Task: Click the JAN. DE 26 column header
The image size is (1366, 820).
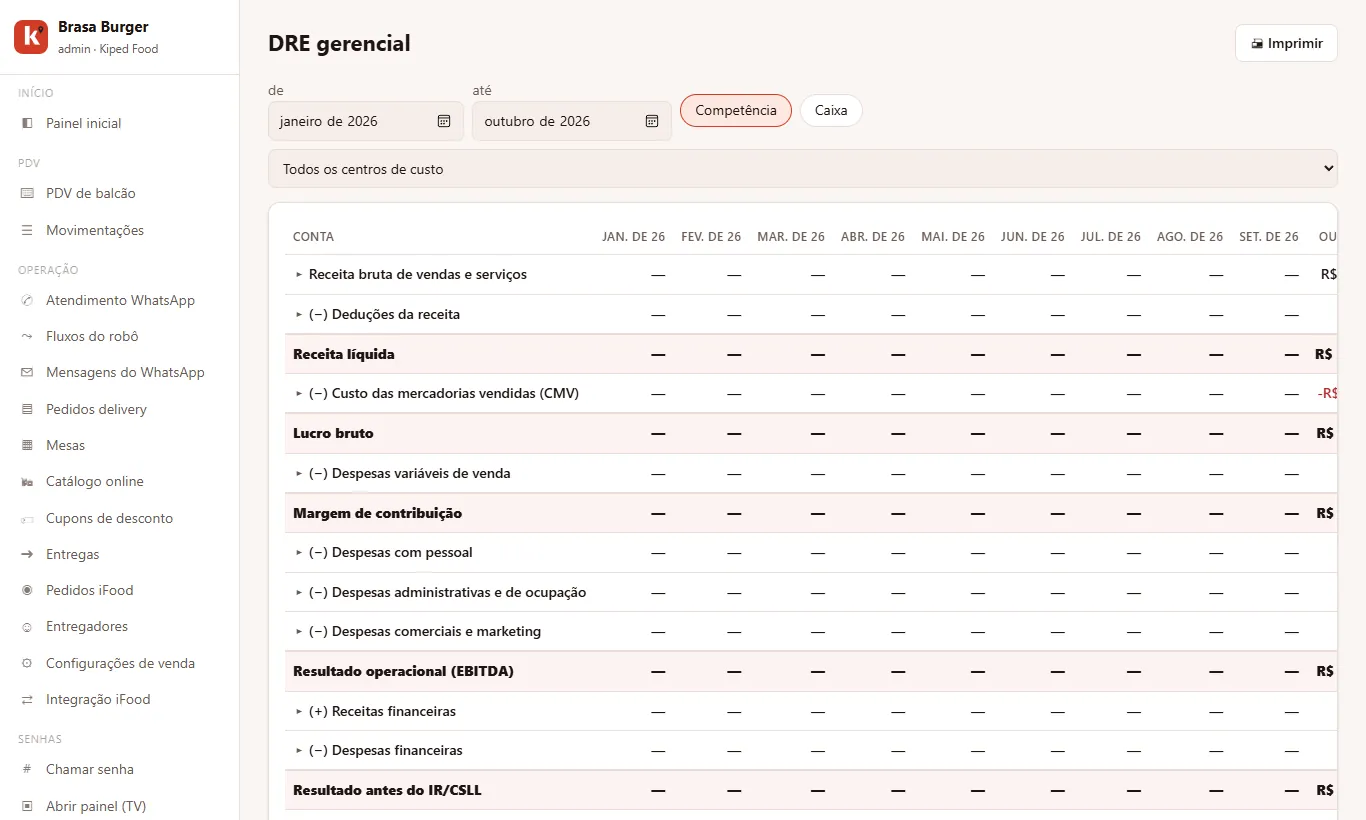Action: (x=633, y=237)
